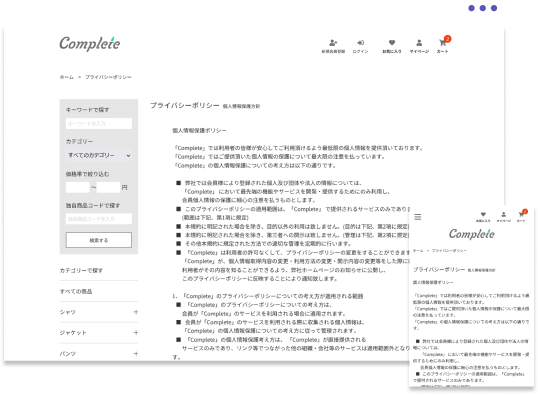Open My Page person icon in header

click(x=419, y=43)
